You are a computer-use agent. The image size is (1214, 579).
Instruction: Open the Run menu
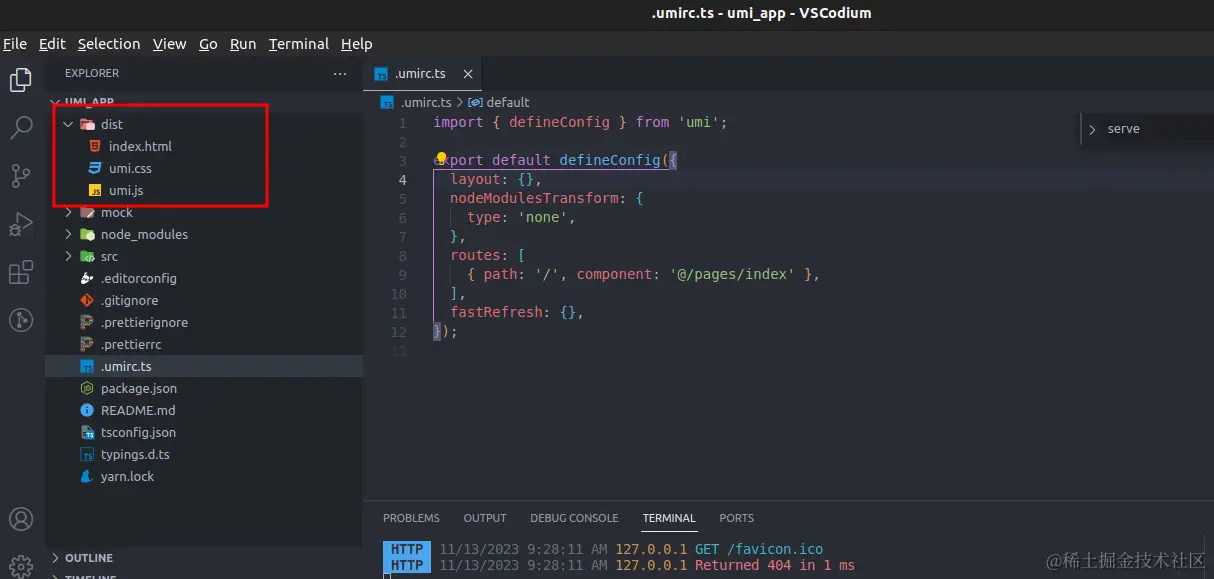coord(243,44)
